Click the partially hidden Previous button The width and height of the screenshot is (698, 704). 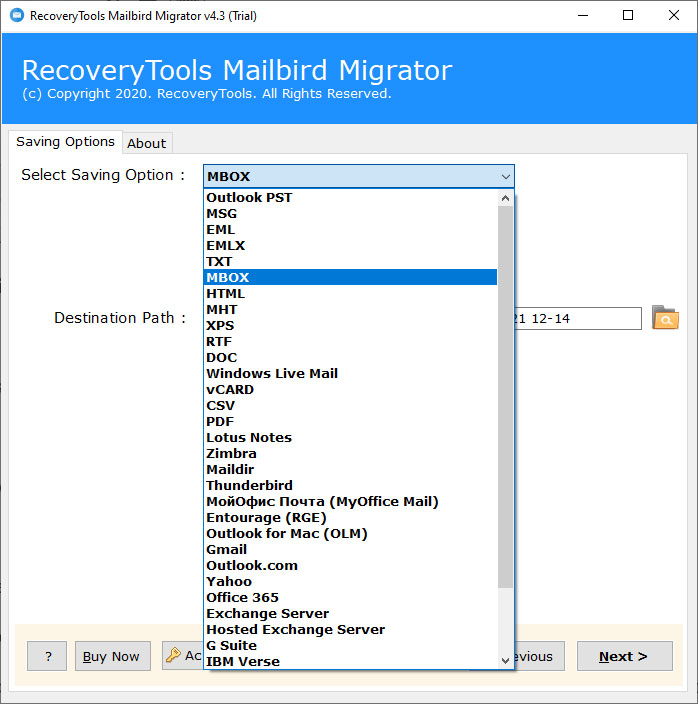pyautogui.click(x=539, y=656)
